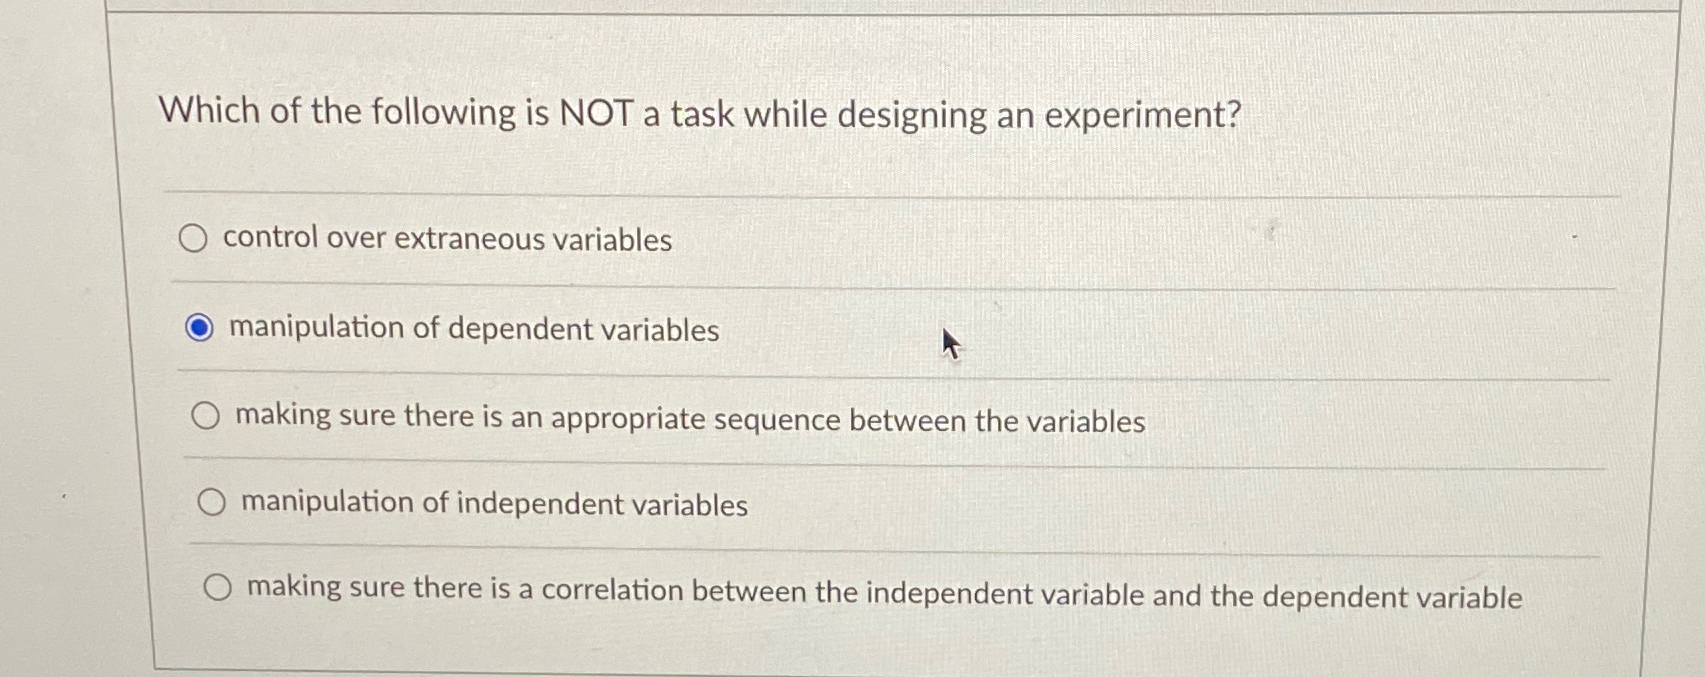Image resolution: width=1705 pixels, height=677 pixels.
Task: Click the text 'control over extraneous variables'
Action: (x=446, y=239)
